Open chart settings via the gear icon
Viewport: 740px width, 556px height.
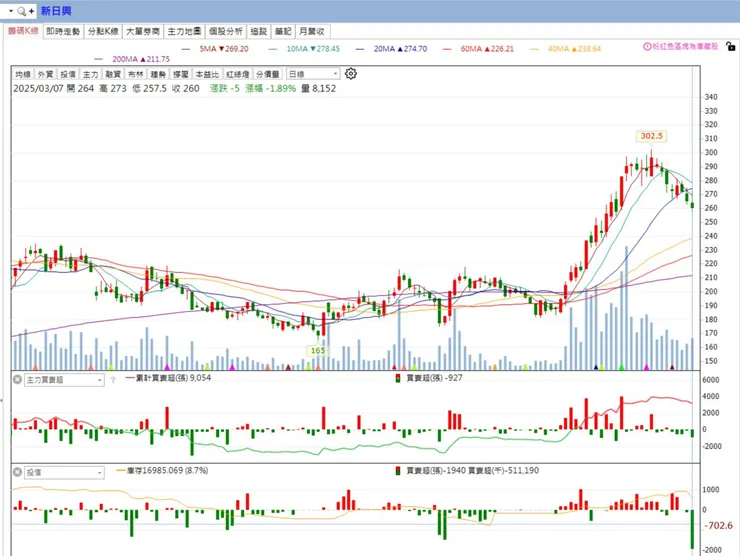[351, 74]
